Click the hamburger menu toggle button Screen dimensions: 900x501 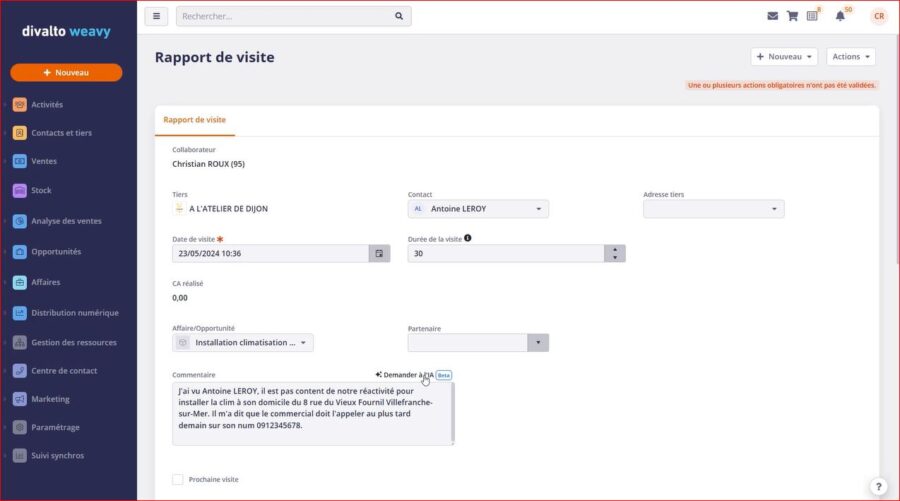(156, 16)
